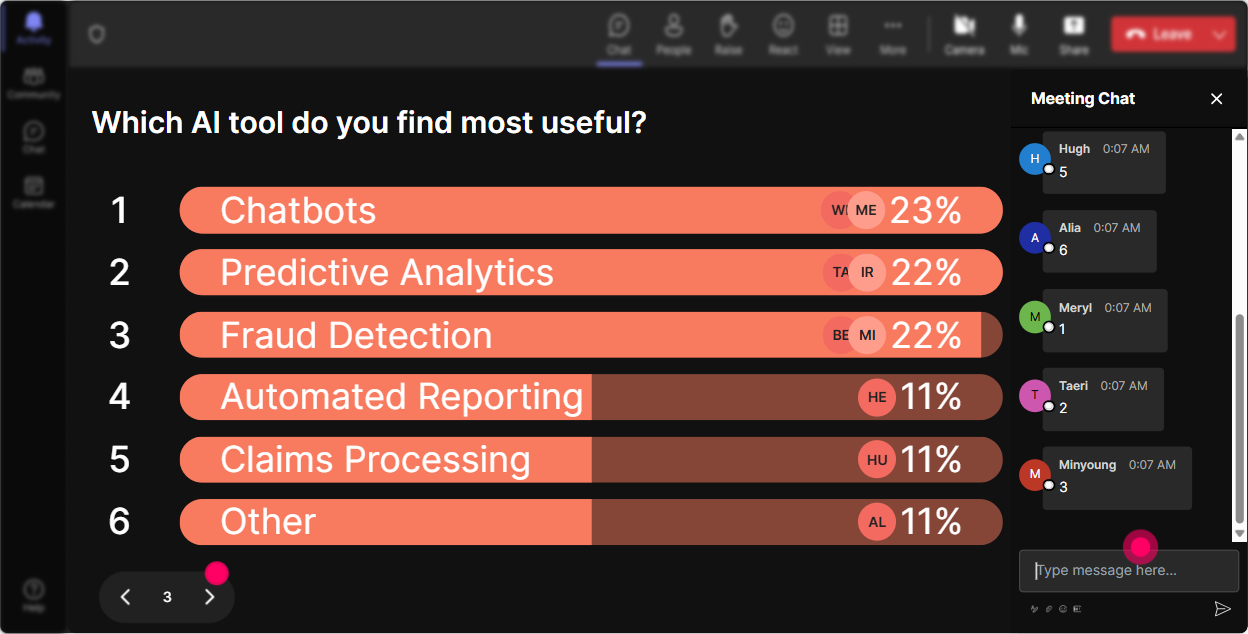Open the View layout options
Viewport: 1248px width, 634px height.
[x=838, y=34]
